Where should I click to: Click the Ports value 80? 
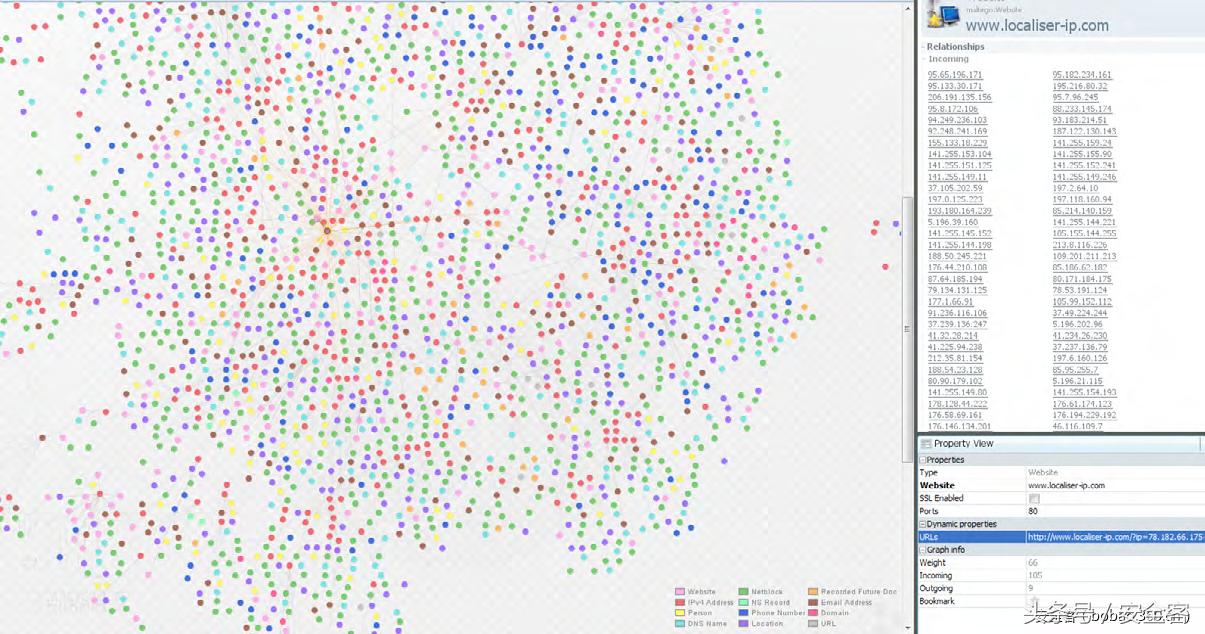coord(1033,511)
